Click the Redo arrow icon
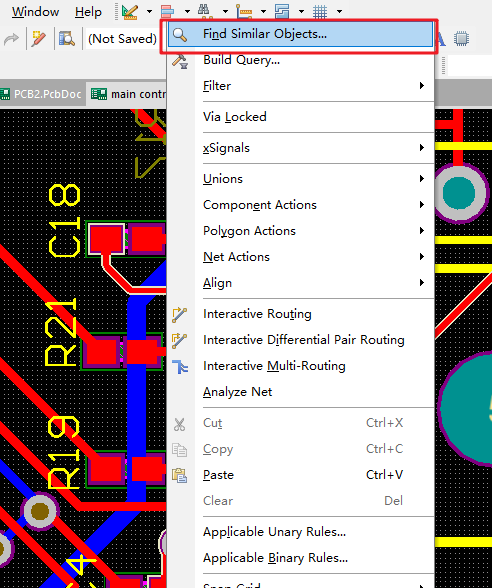 (x=12, y=39)
